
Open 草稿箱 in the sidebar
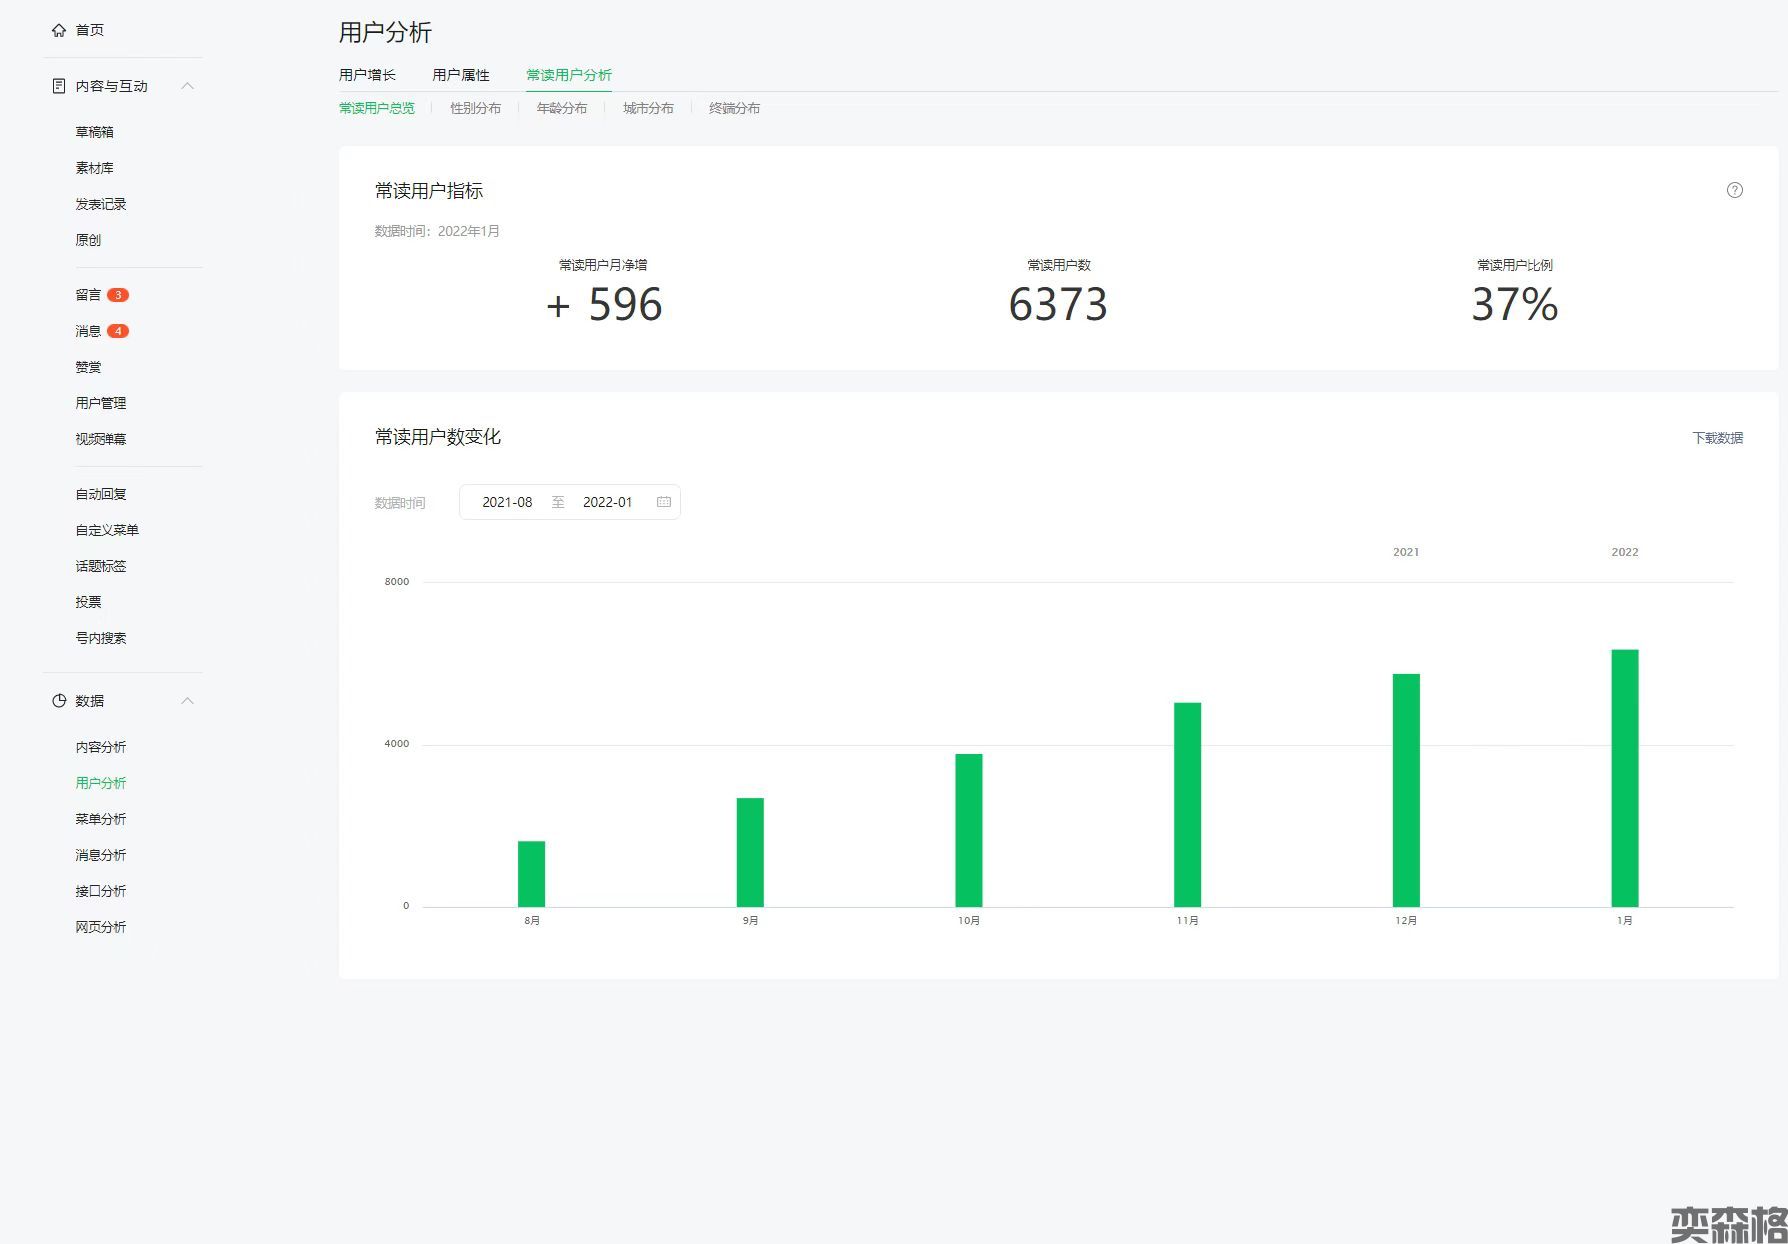95,132
